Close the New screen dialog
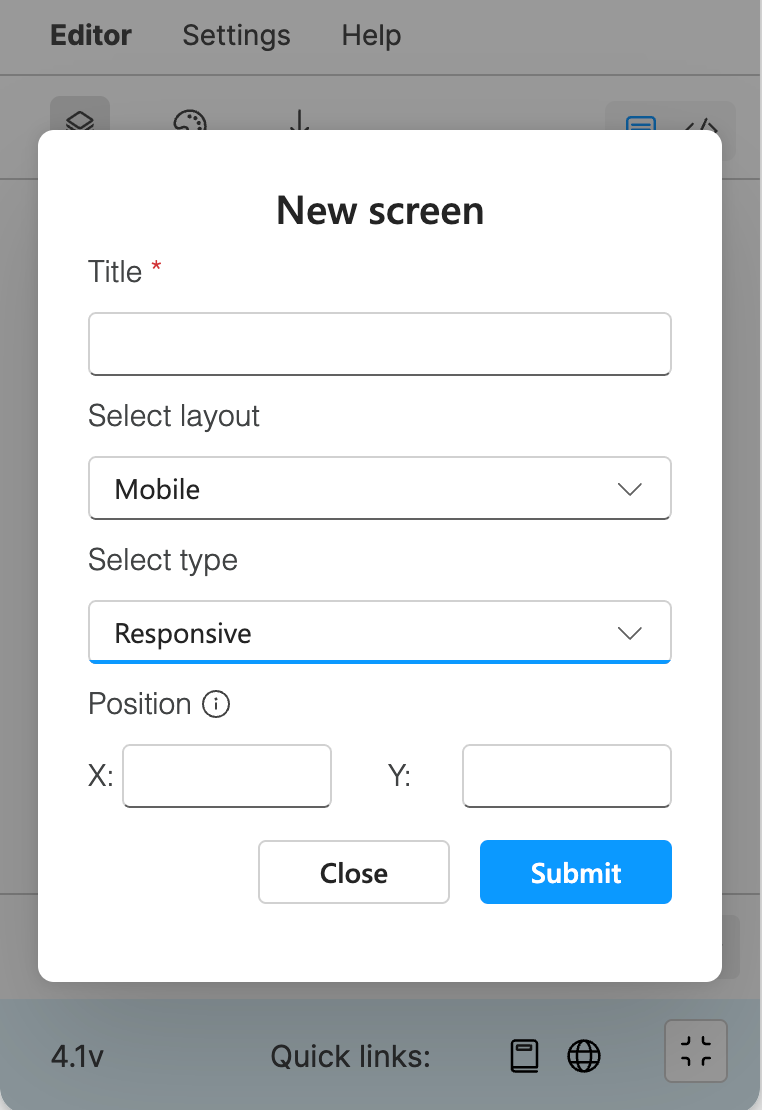The image size is (762, 1110). (354, 872)
